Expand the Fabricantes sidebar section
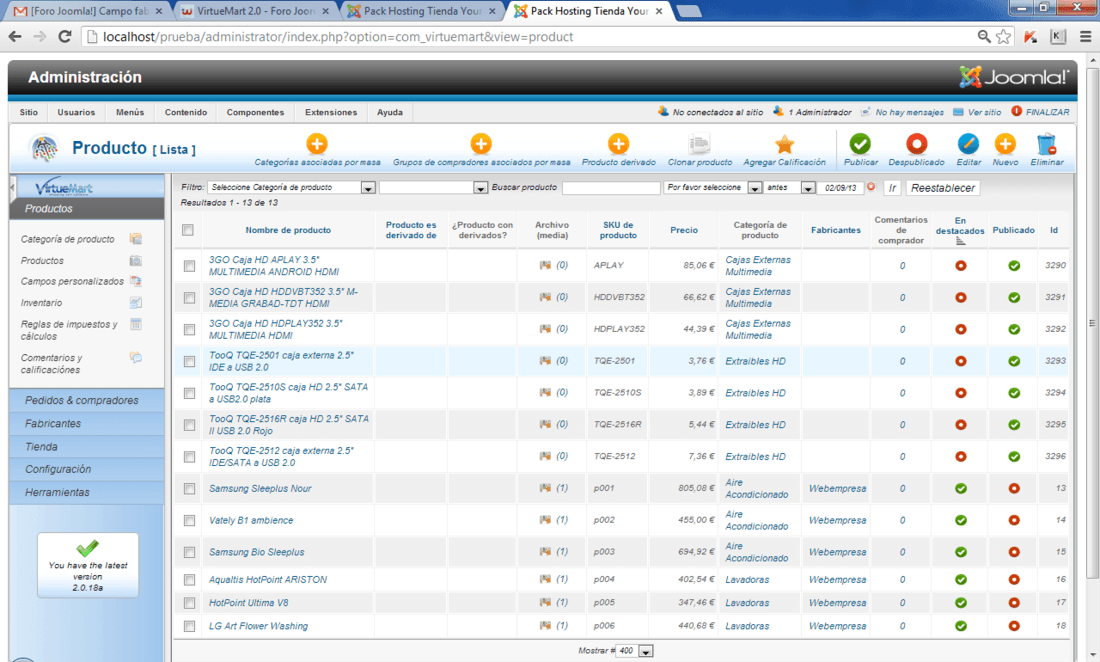This screenshot has width=1100, height=662. [x=87, y=424]
